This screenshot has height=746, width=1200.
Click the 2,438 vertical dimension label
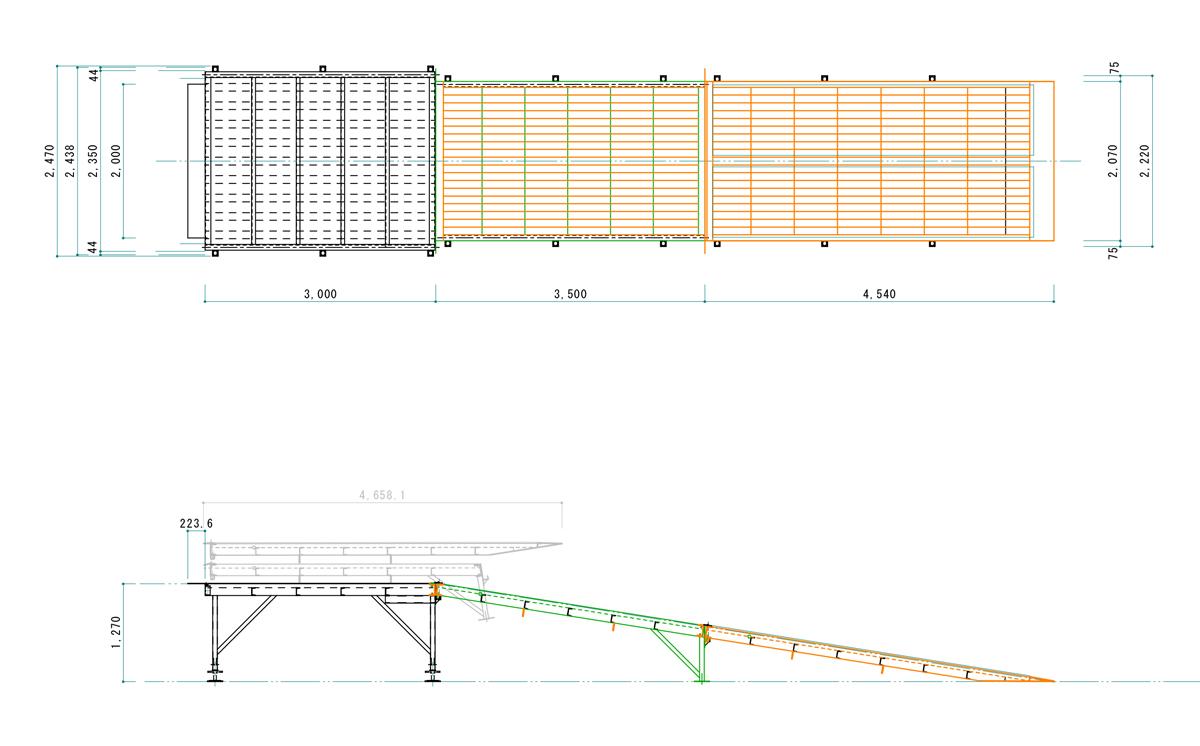[70, 160]
